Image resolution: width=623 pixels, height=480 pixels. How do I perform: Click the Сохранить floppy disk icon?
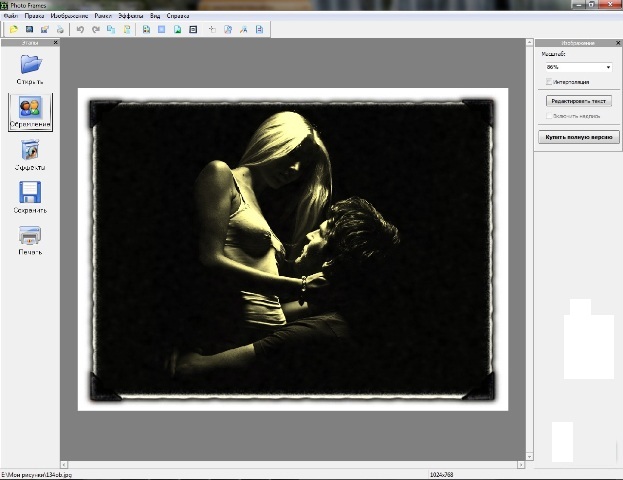click(x=30, y=194)
